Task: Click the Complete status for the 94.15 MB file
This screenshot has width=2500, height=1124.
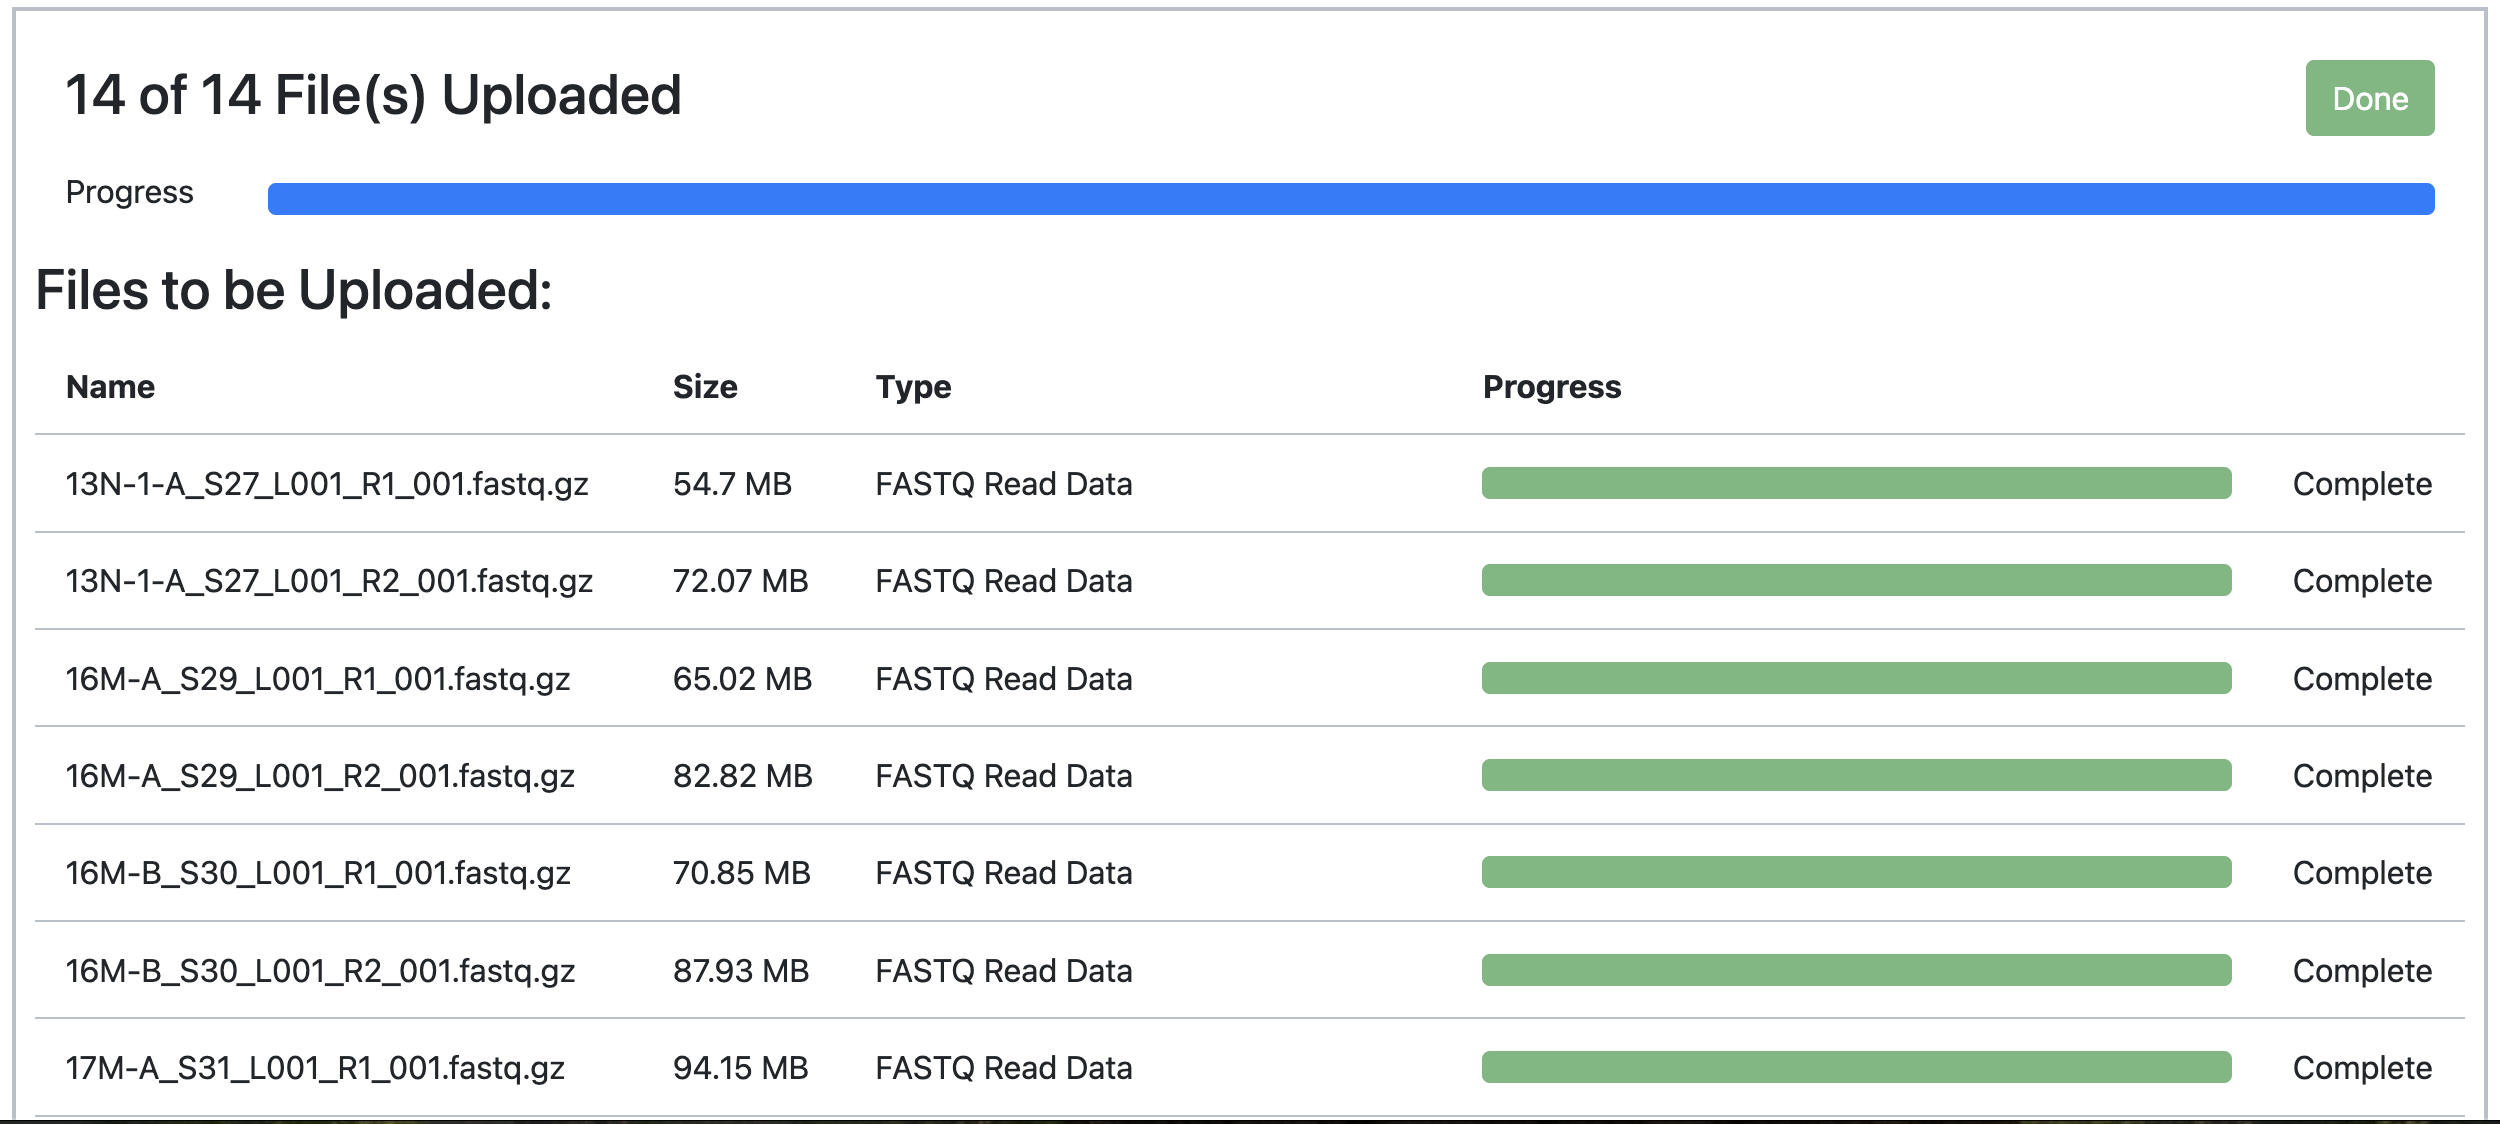Action: pos(2362,1068)
